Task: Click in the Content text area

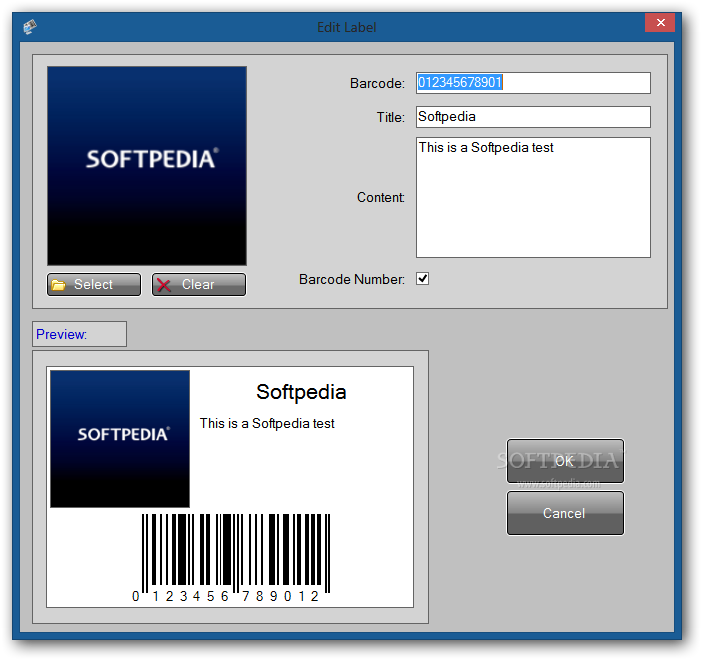Action: [533, 197]
